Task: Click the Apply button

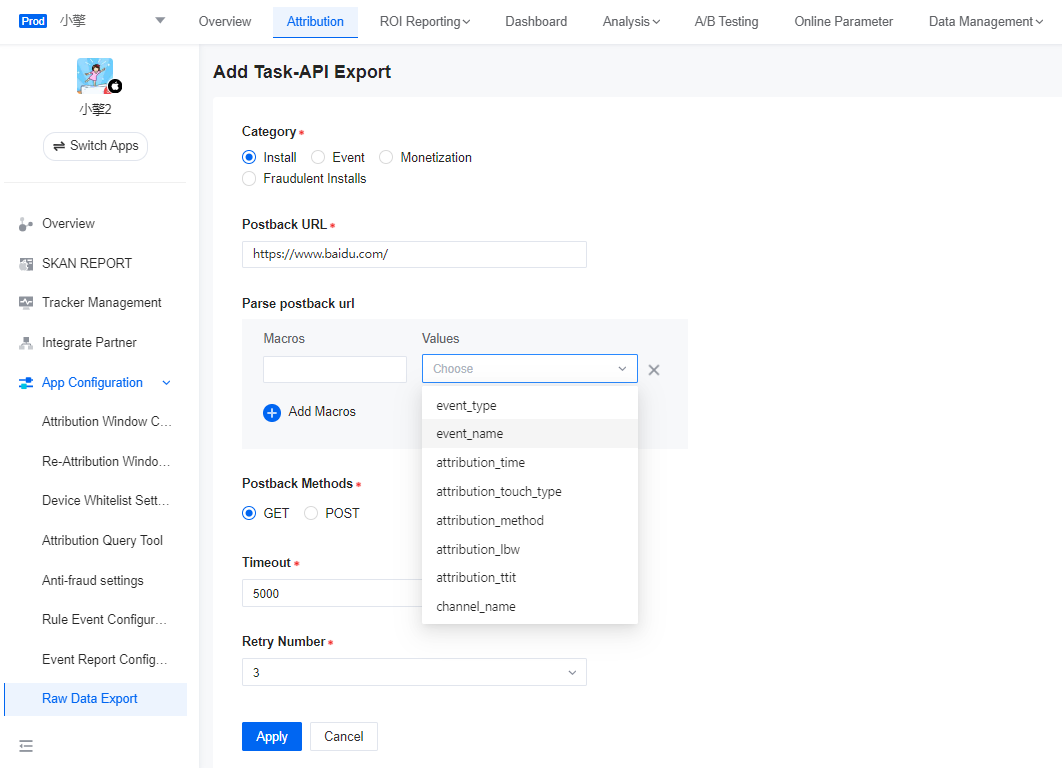Action: [x=271, y=736]
